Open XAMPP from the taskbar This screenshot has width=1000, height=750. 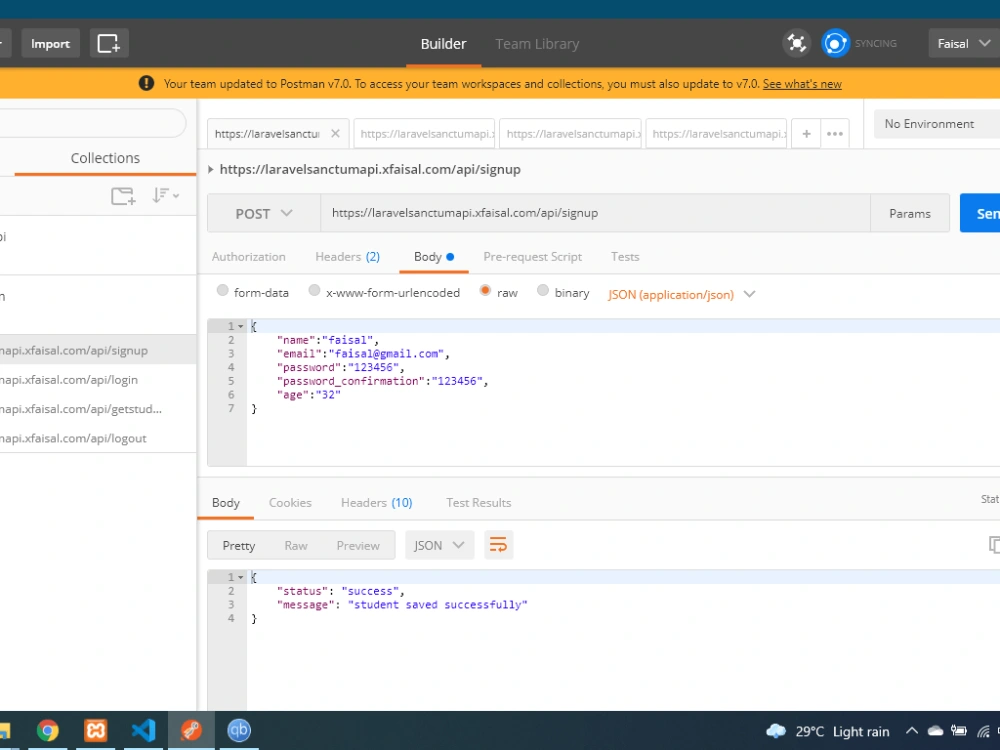96,730
